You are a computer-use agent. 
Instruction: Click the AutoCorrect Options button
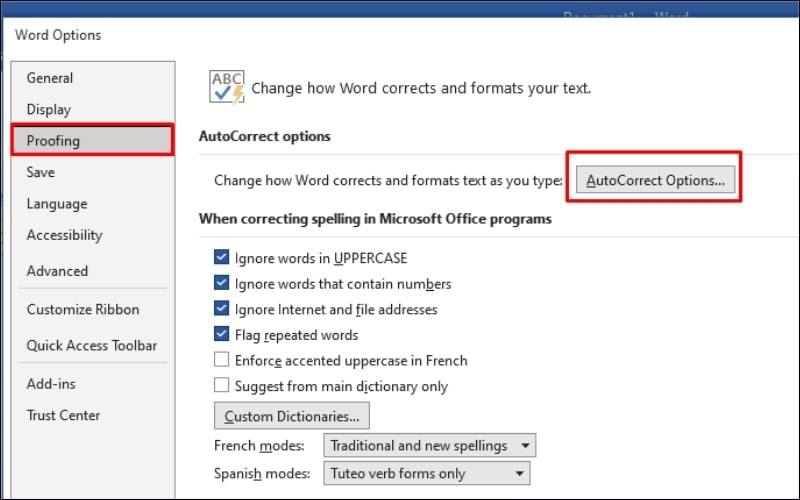click(655, 180)
